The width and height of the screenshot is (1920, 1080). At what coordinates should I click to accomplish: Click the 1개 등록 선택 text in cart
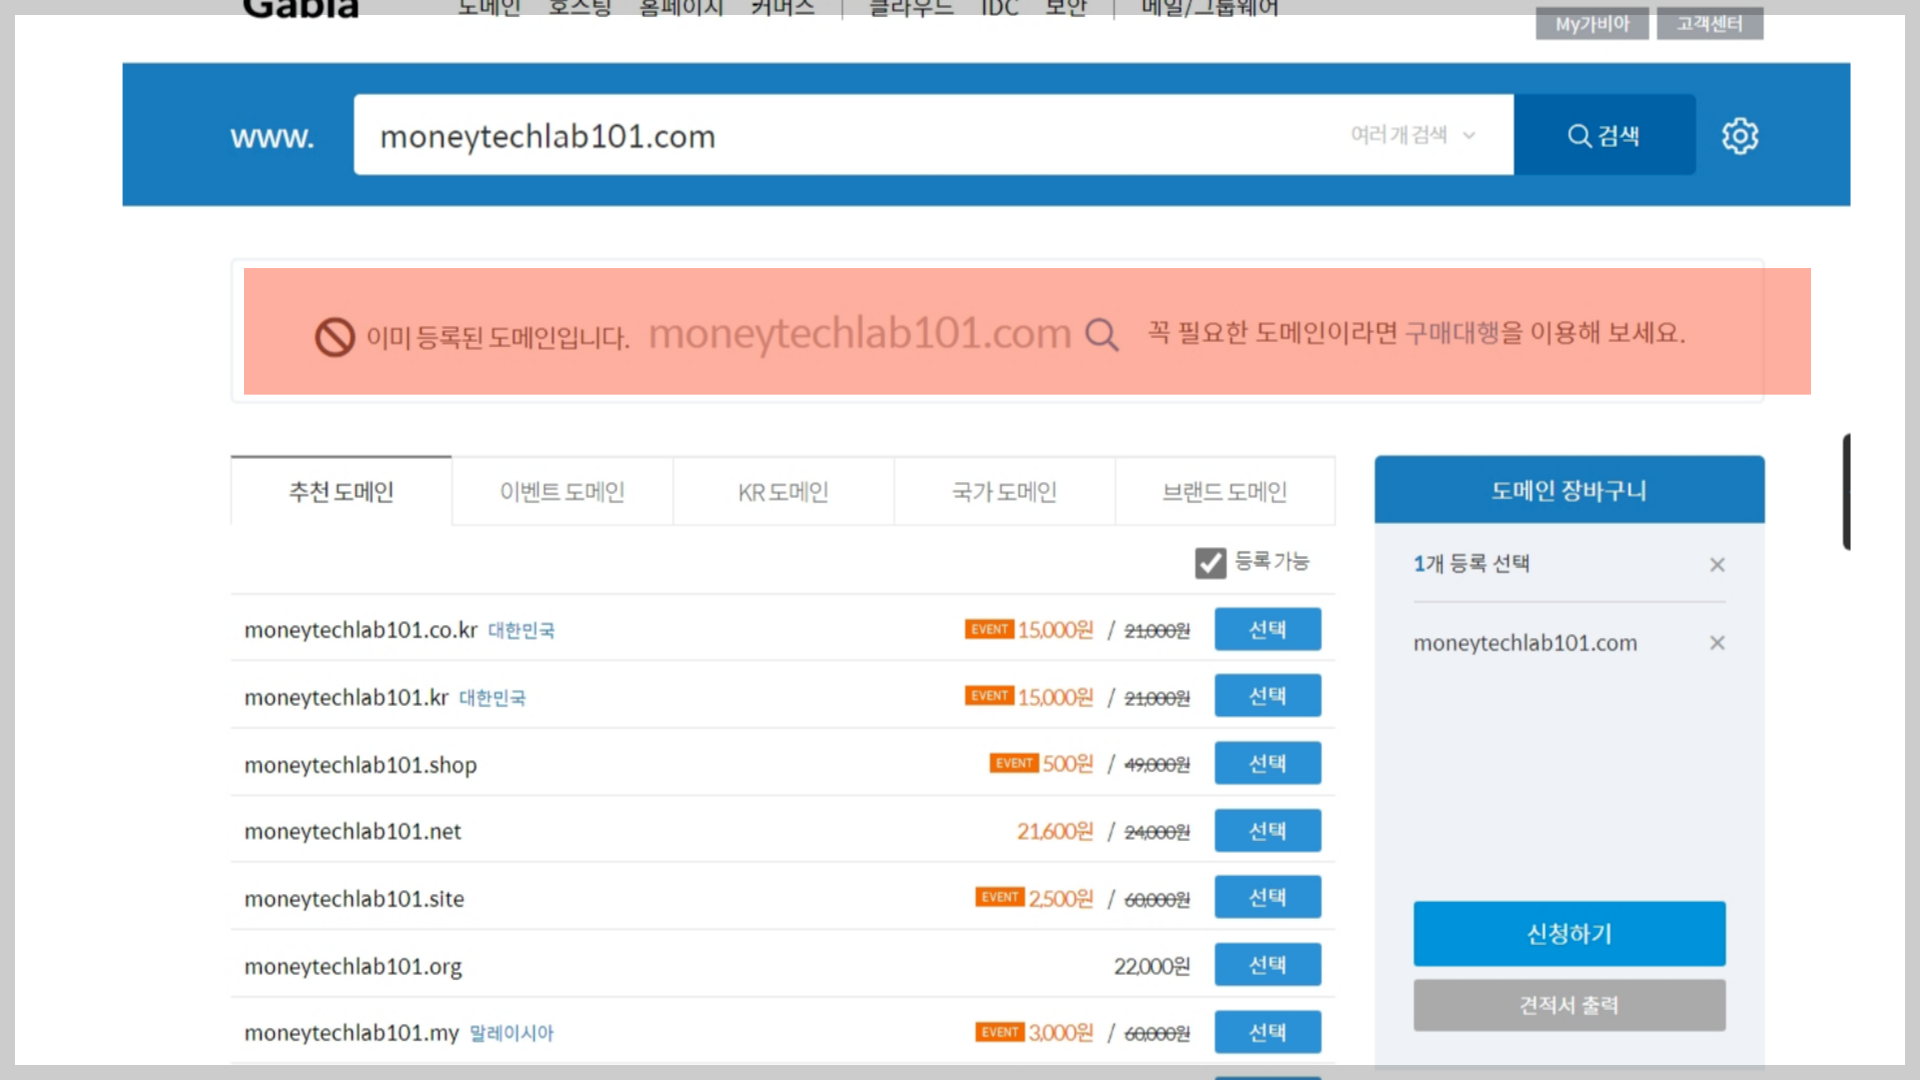[1471, 564]
